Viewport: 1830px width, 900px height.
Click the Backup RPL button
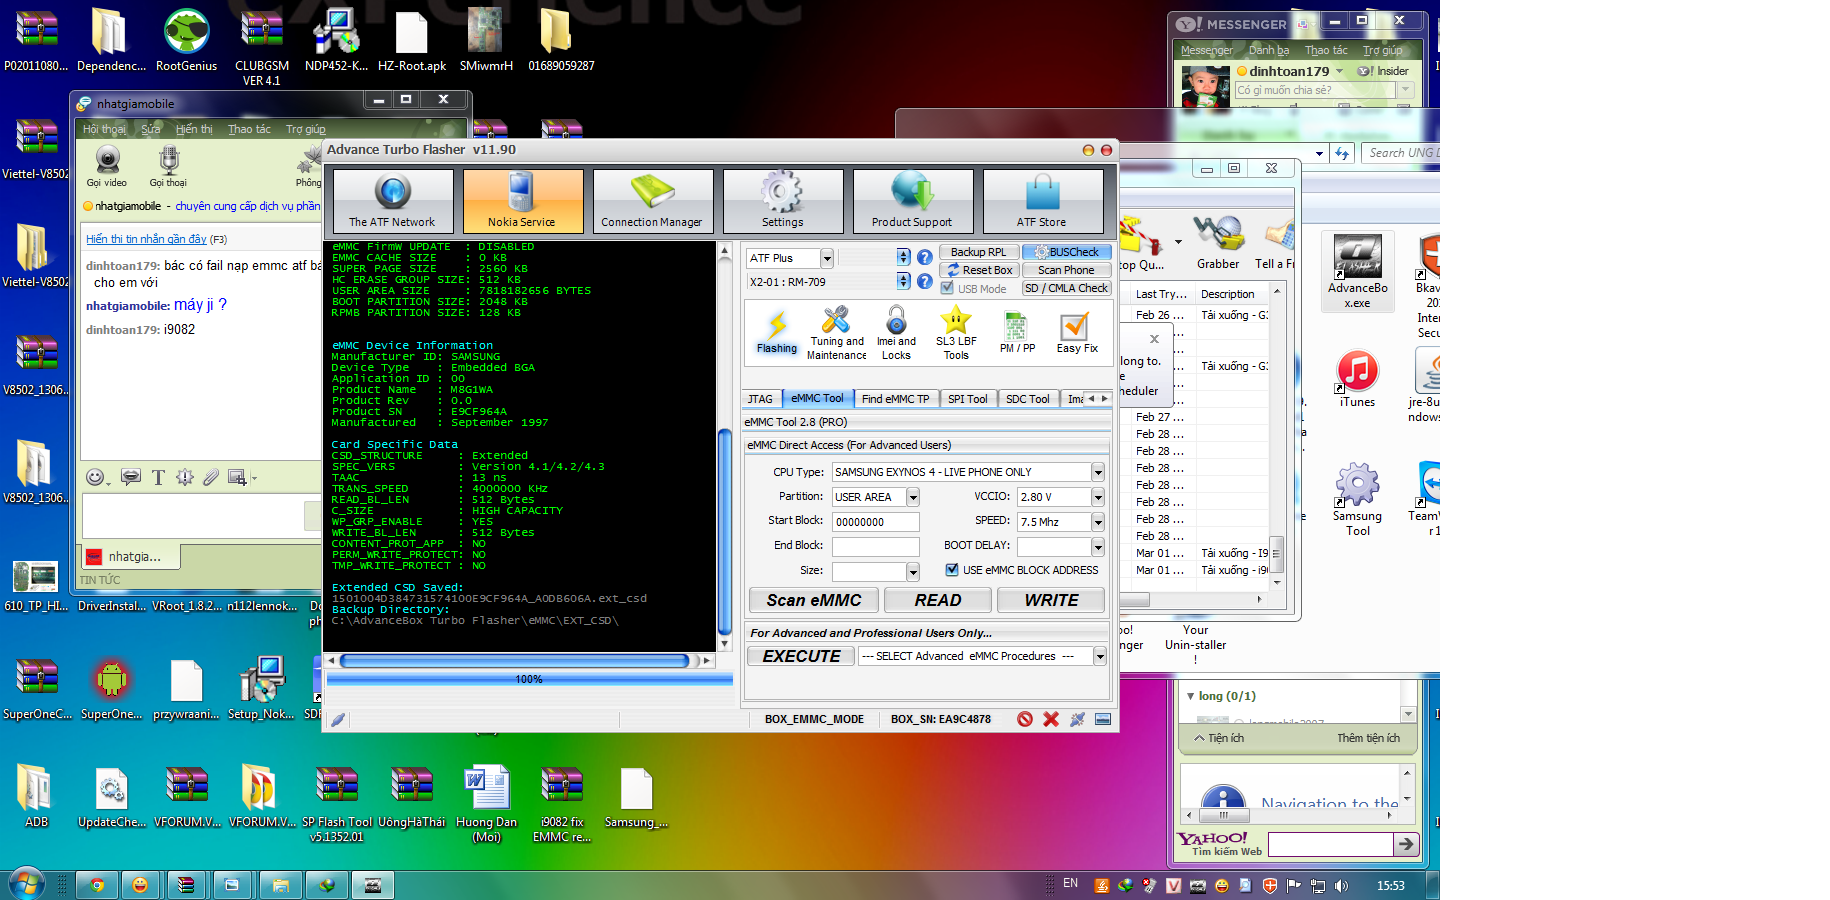pyautogui.click(x=978, y=252)
